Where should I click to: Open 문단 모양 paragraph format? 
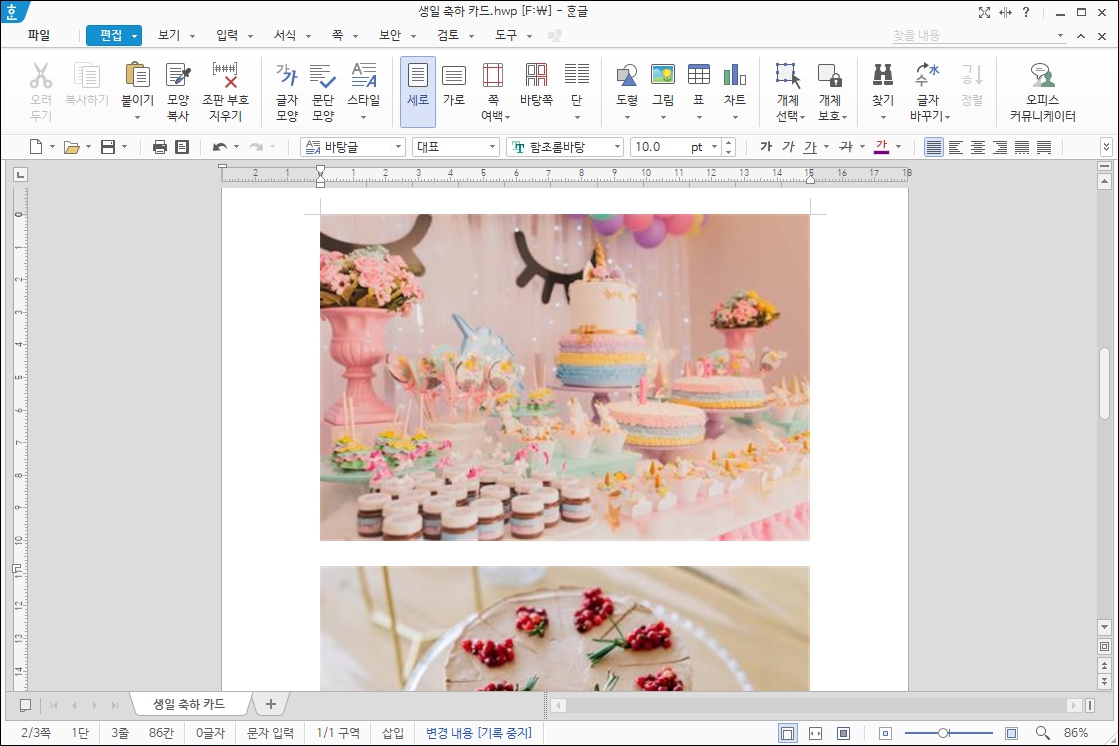323,91
